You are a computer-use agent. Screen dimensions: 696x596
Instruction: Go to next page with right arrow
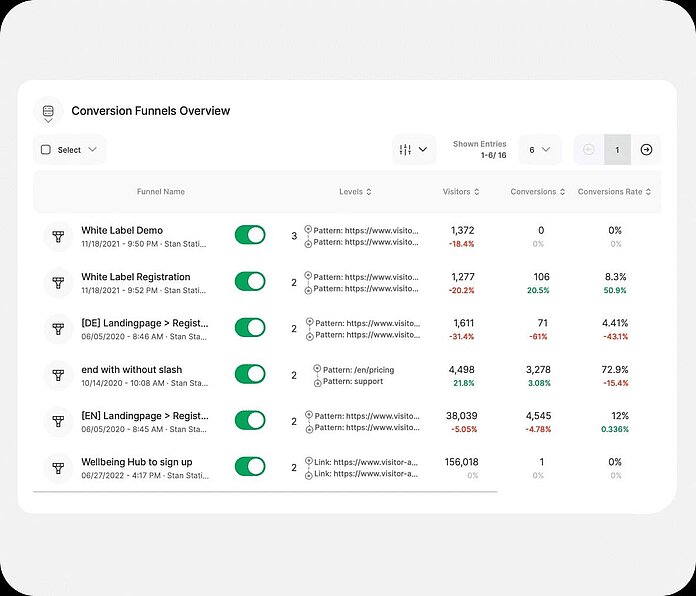pyautogui.click(x=646, y=150)
